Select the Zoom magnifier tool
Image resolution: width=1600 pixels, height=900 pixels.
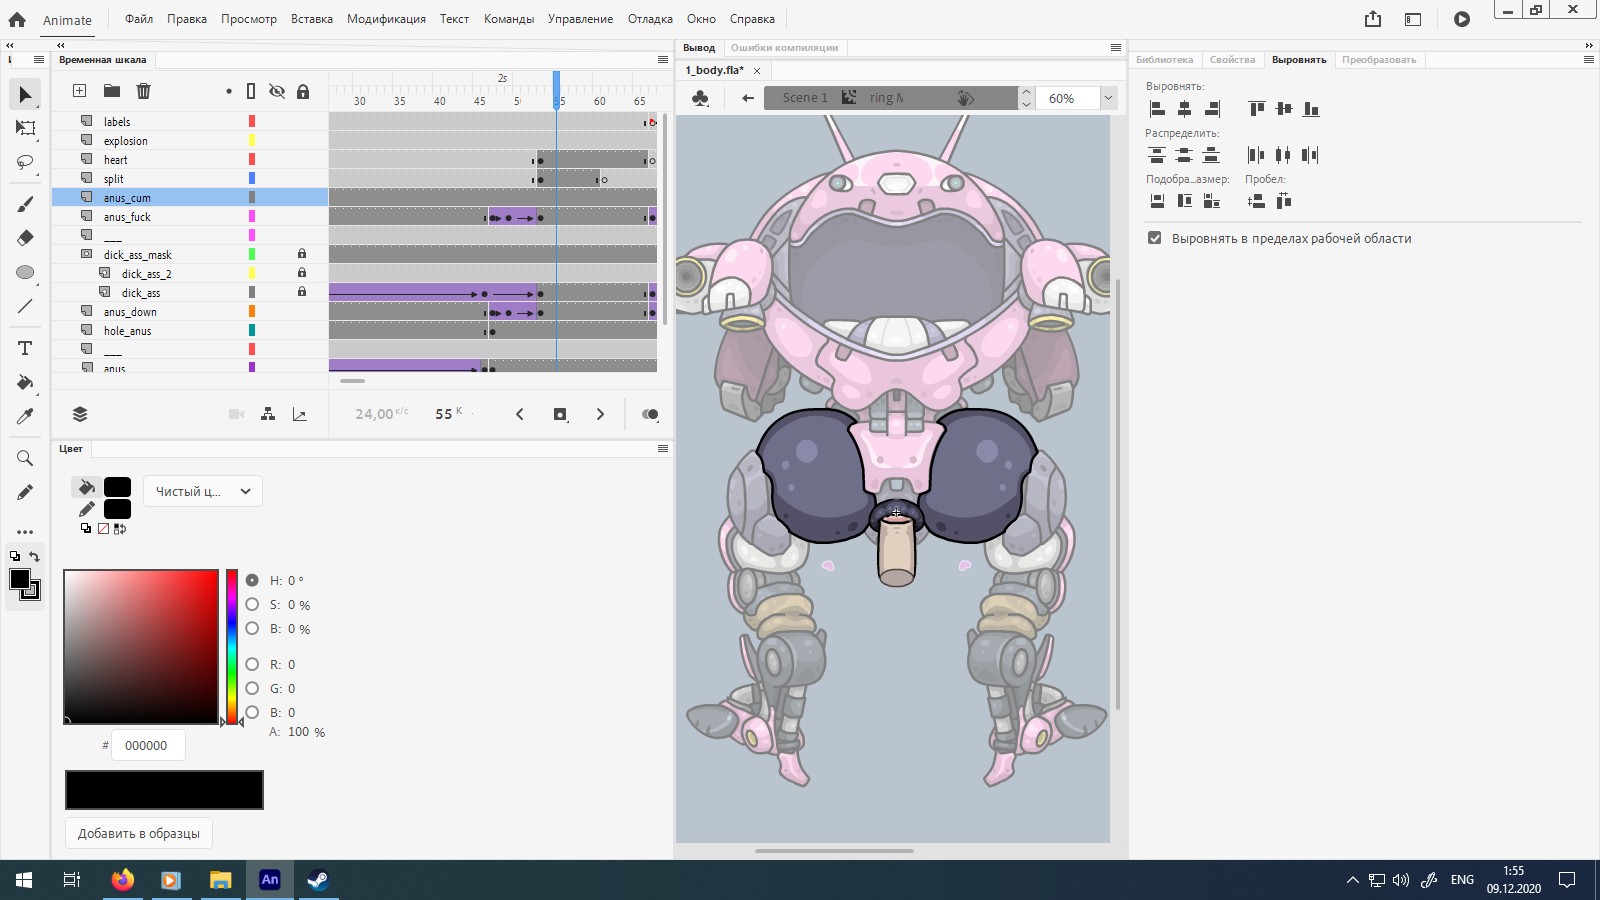(x=25, y=458)
